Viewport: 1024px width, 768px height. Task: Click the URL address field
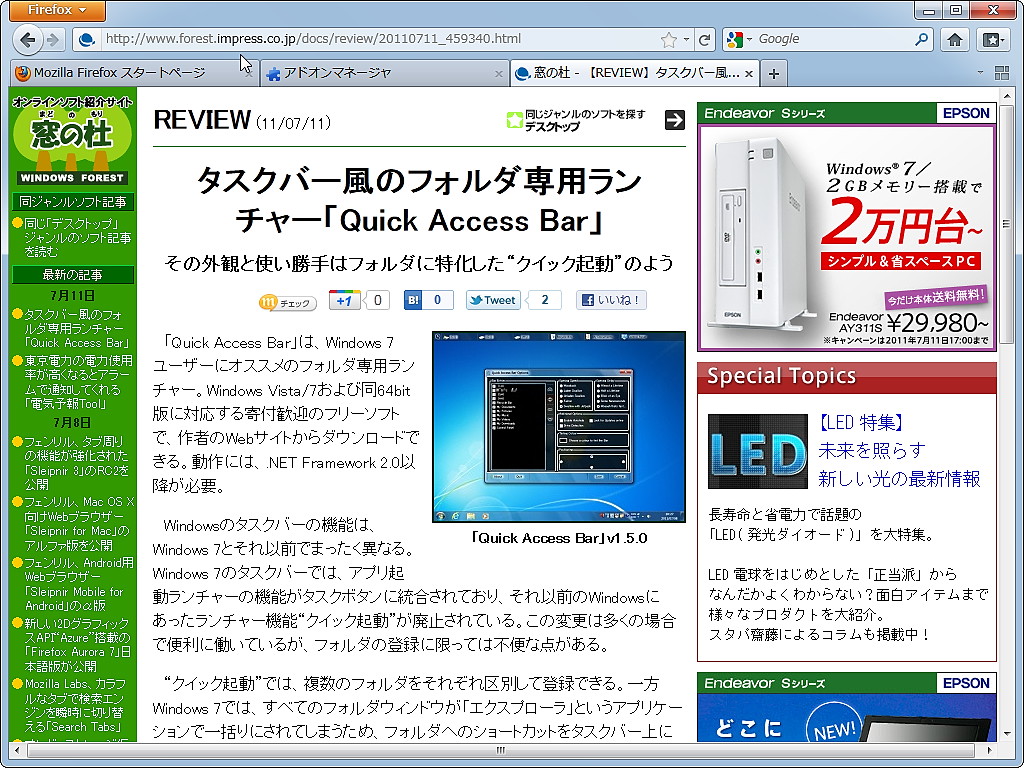point(379,39)
